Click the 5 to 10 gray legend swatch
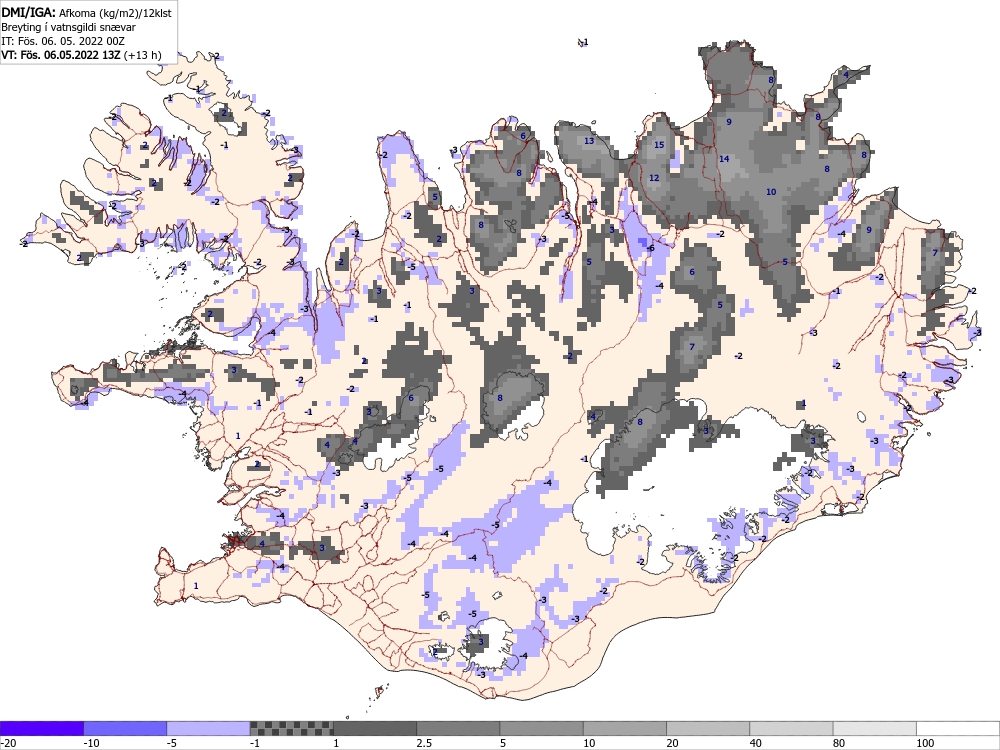The height and width of the screenshot is (750, 1000). 541,728
